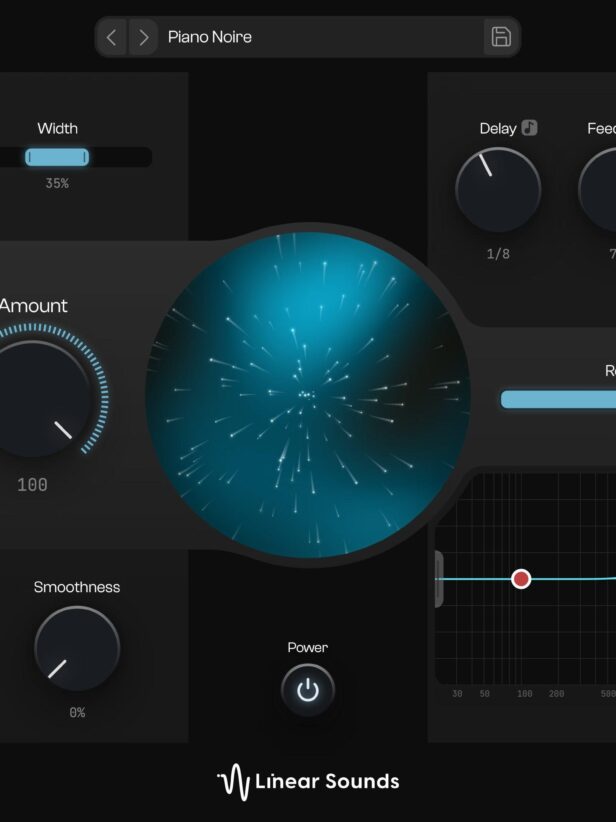This screenshot has height=822, width=616.
Task: Click the Delay knob
Action: 498,190
